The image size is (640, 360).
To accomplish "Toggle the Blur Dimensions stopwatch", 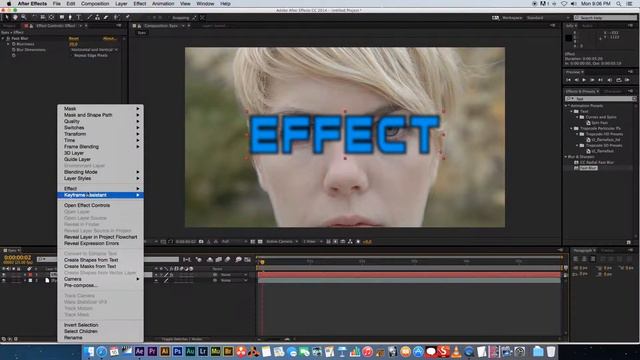I will pyautogui.click(x=13, y=50).
